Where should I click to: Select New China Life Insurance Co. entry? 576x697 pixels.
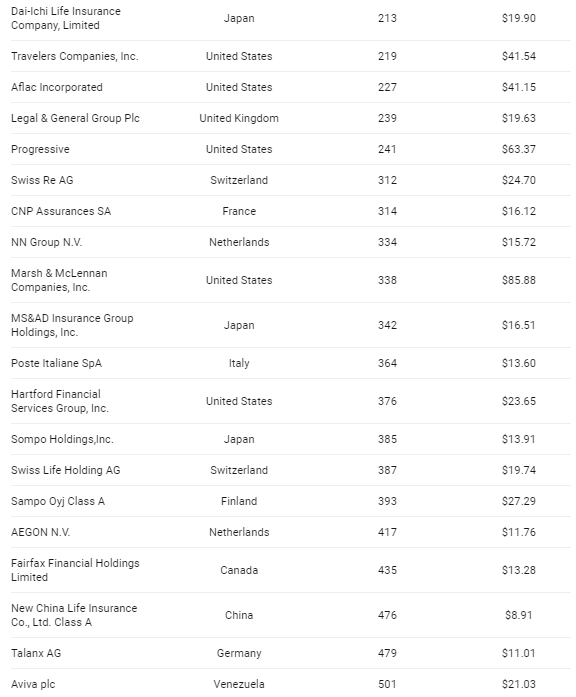coord(74,615)
